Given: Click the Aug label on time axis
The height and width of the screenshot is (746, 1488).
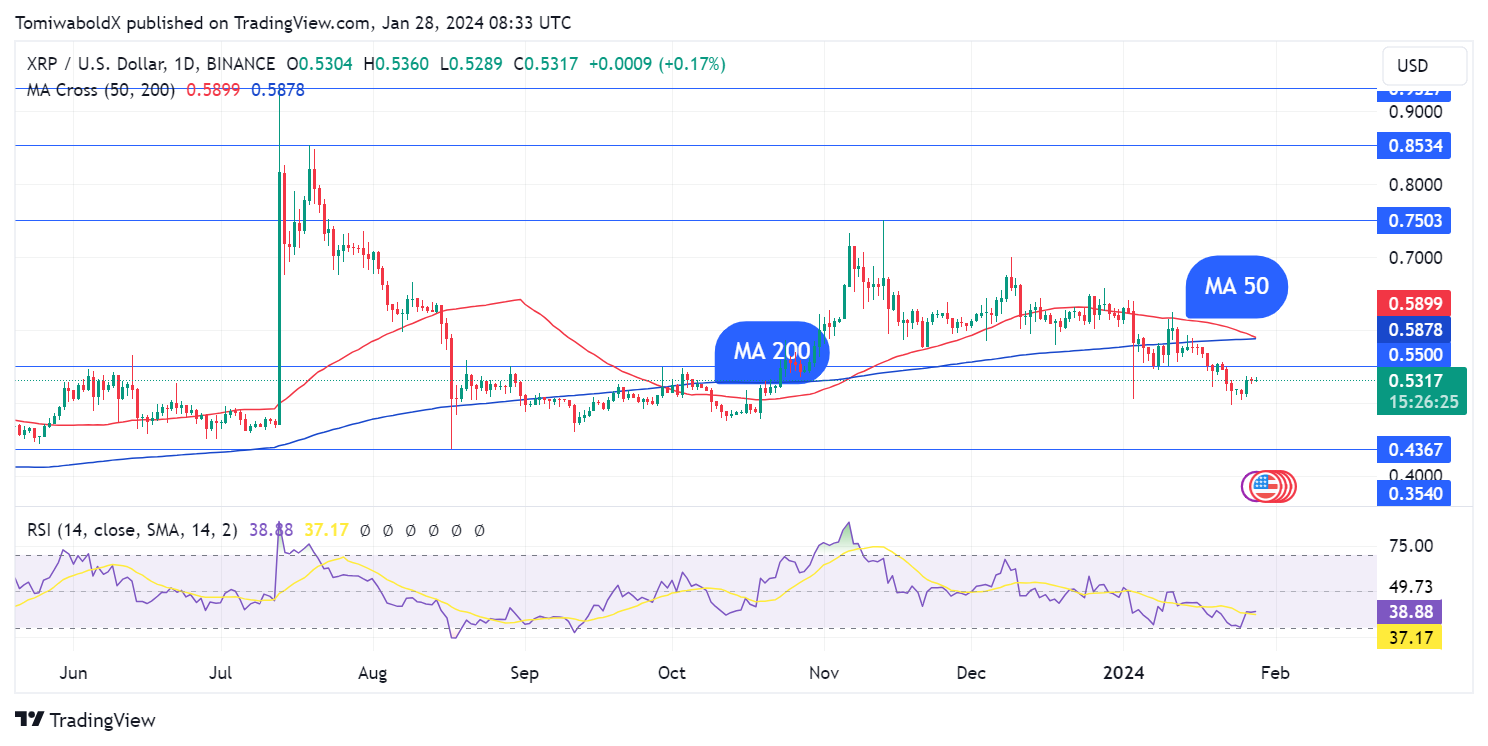Looking at the screenshot, I should [373, 673].
